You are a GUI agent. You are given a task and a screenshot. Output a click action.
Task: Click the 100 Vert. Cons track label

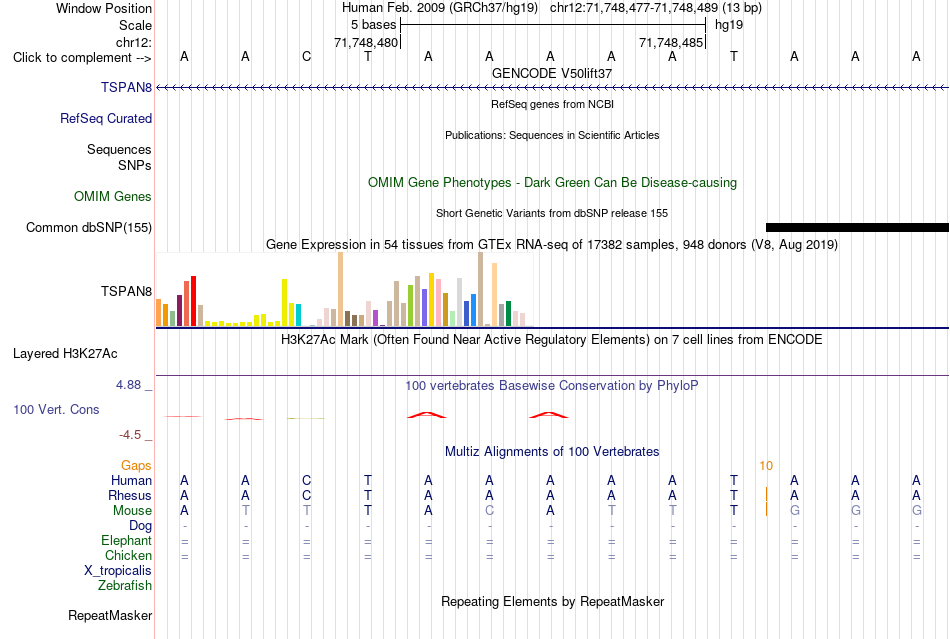(x=56, y=409)
